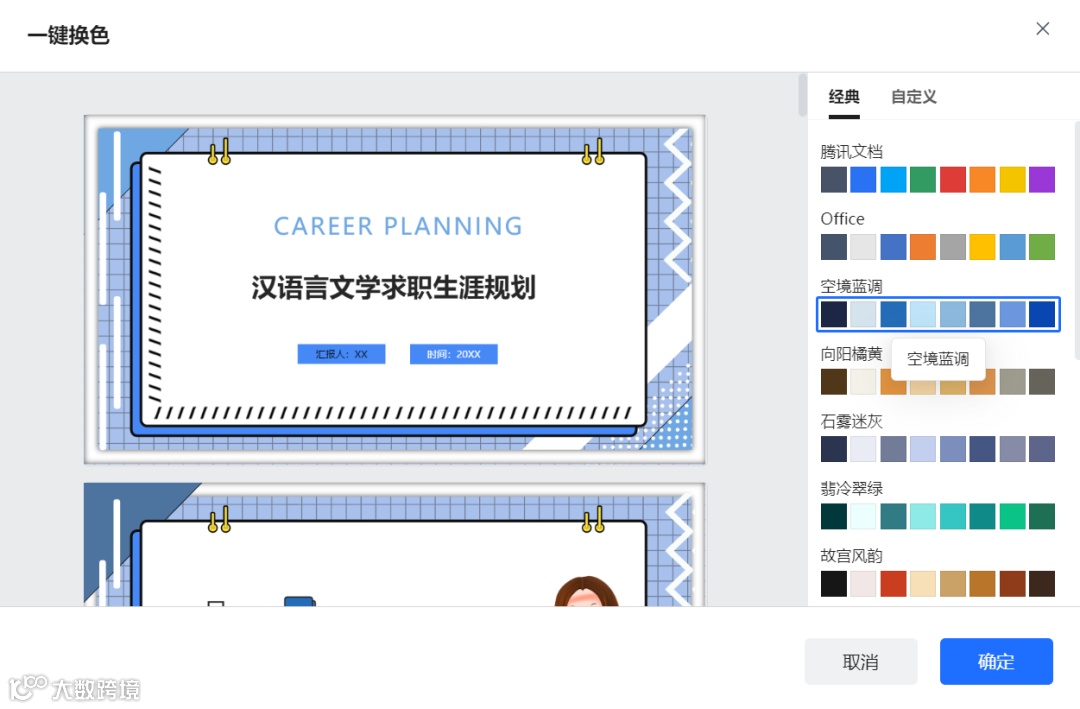
Task: Click the 取消 button
Action: click(861, 662)
